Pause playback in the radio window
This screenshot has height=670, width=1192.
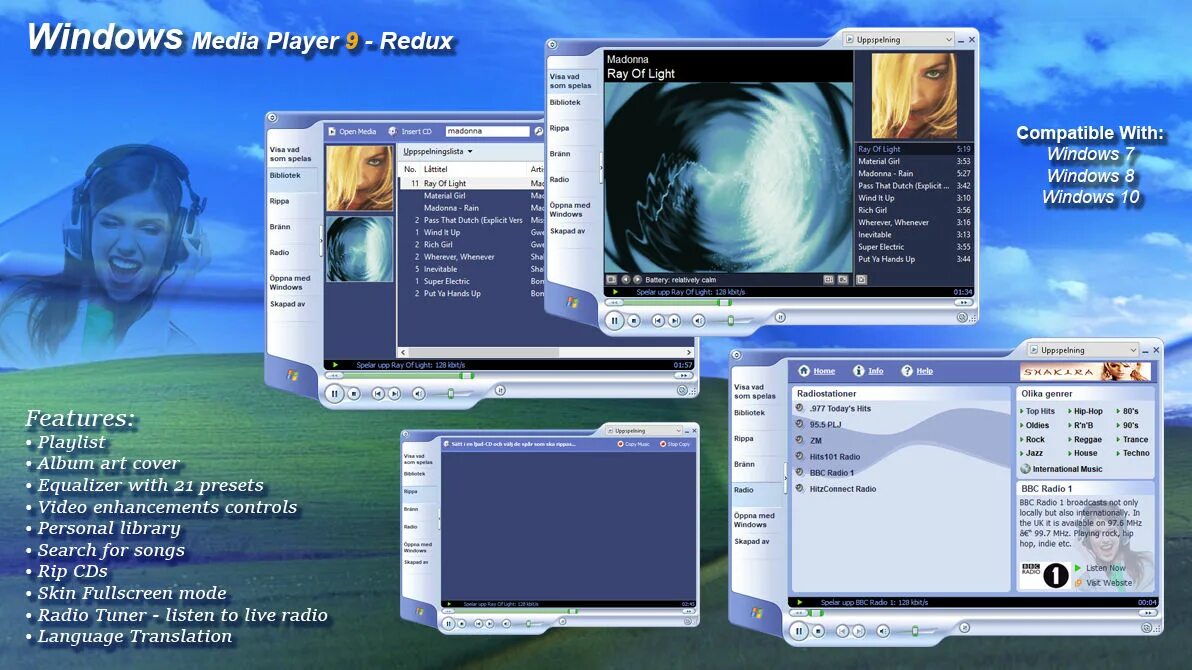click(799, 631)
